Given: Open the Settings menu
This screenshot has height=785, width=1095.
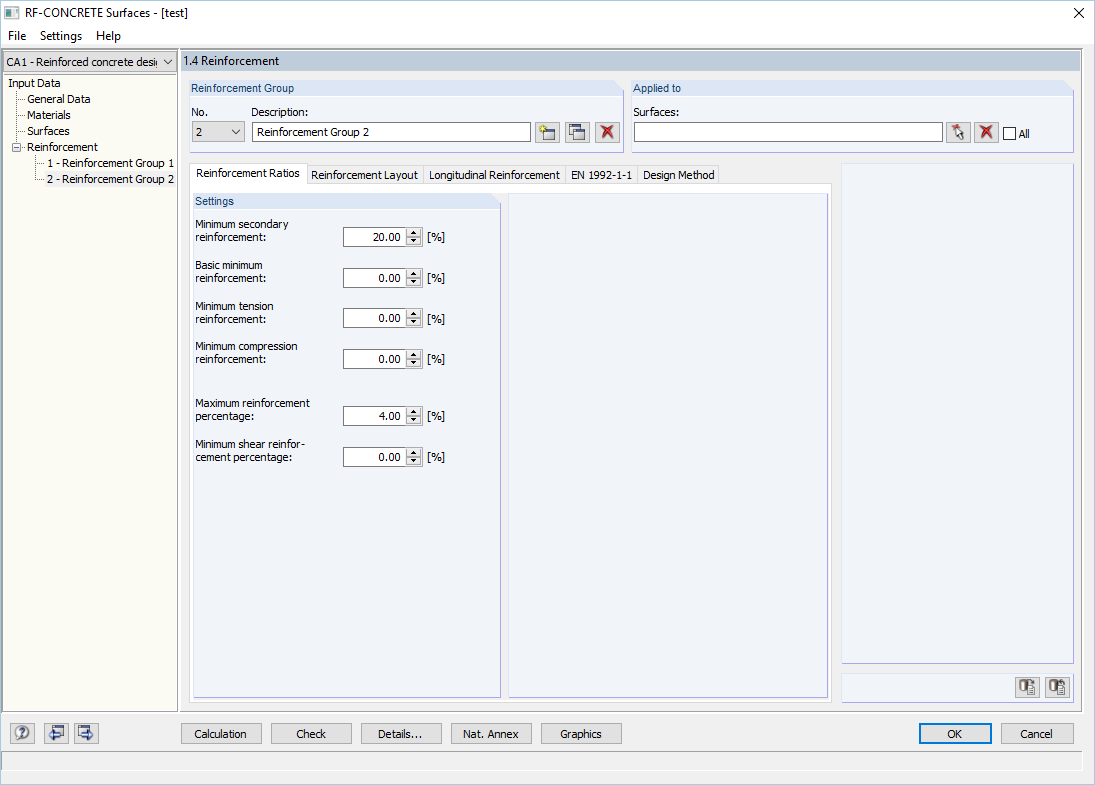Looking at the screenshot, I should click(61, 36).
